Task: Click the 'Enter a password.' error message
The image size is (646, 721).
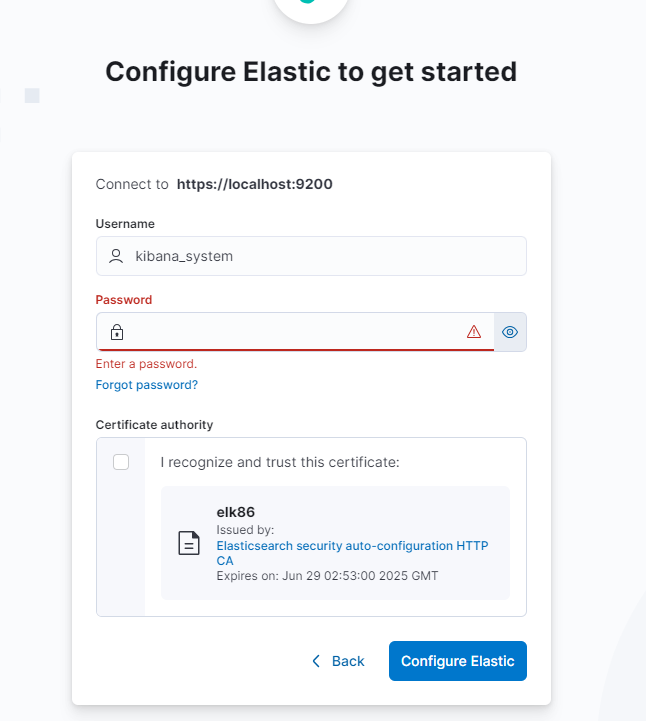Action: click(146, 364)
